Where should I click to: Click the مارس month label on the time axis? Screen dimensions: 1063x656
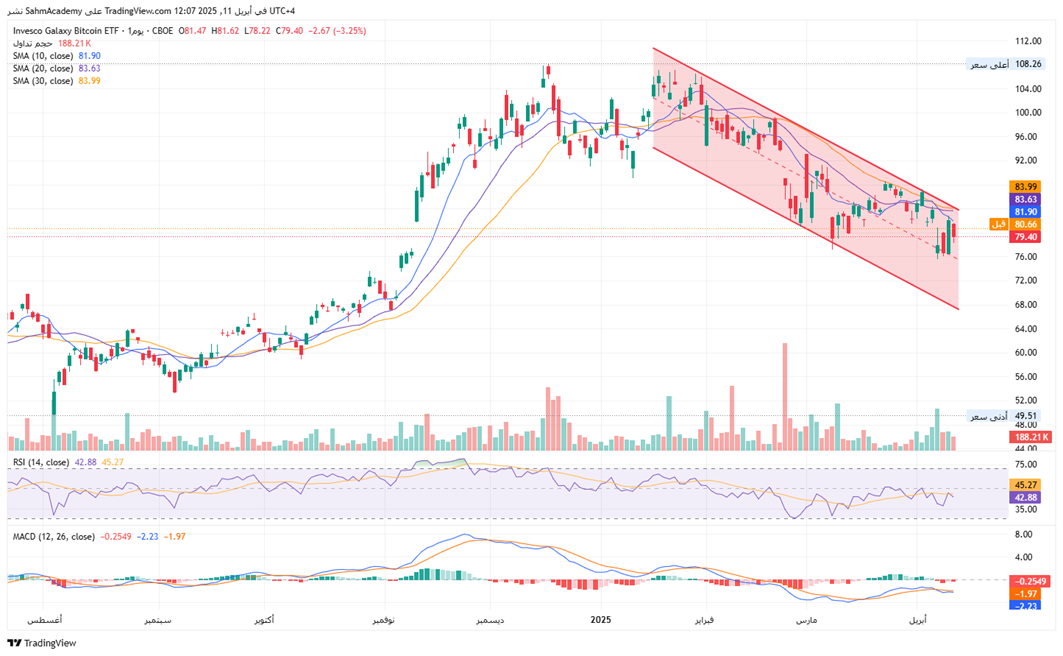pos(806,620)
